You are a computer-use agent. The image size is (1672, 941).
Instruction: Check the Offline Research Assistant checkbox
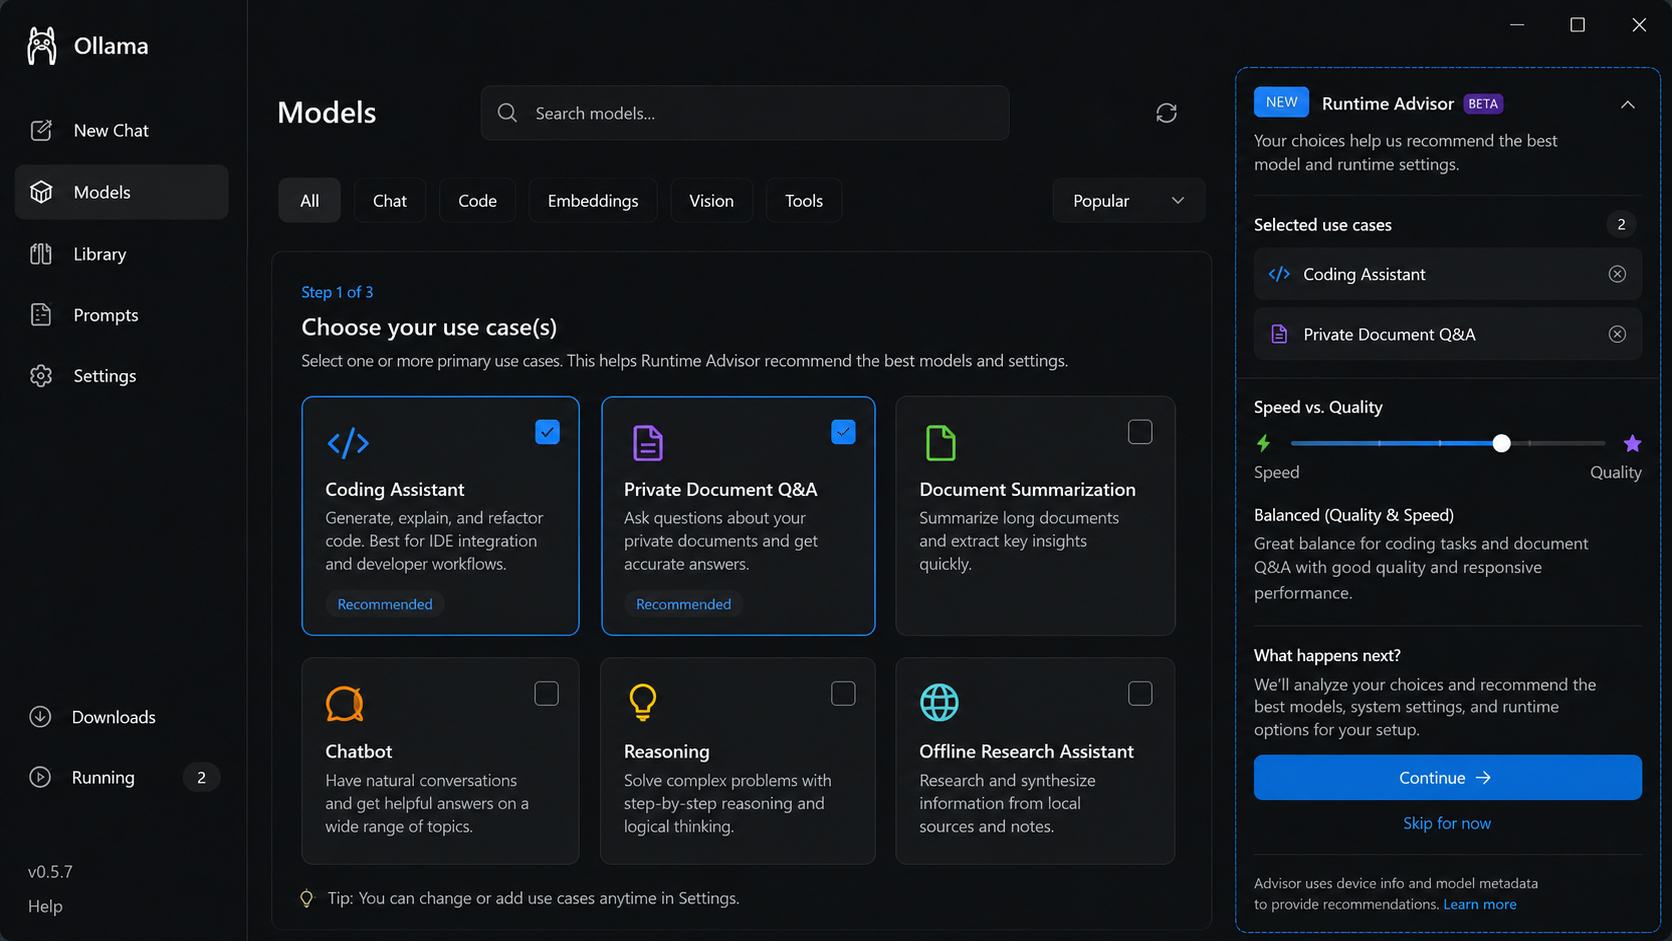[x=1140, y=693]
